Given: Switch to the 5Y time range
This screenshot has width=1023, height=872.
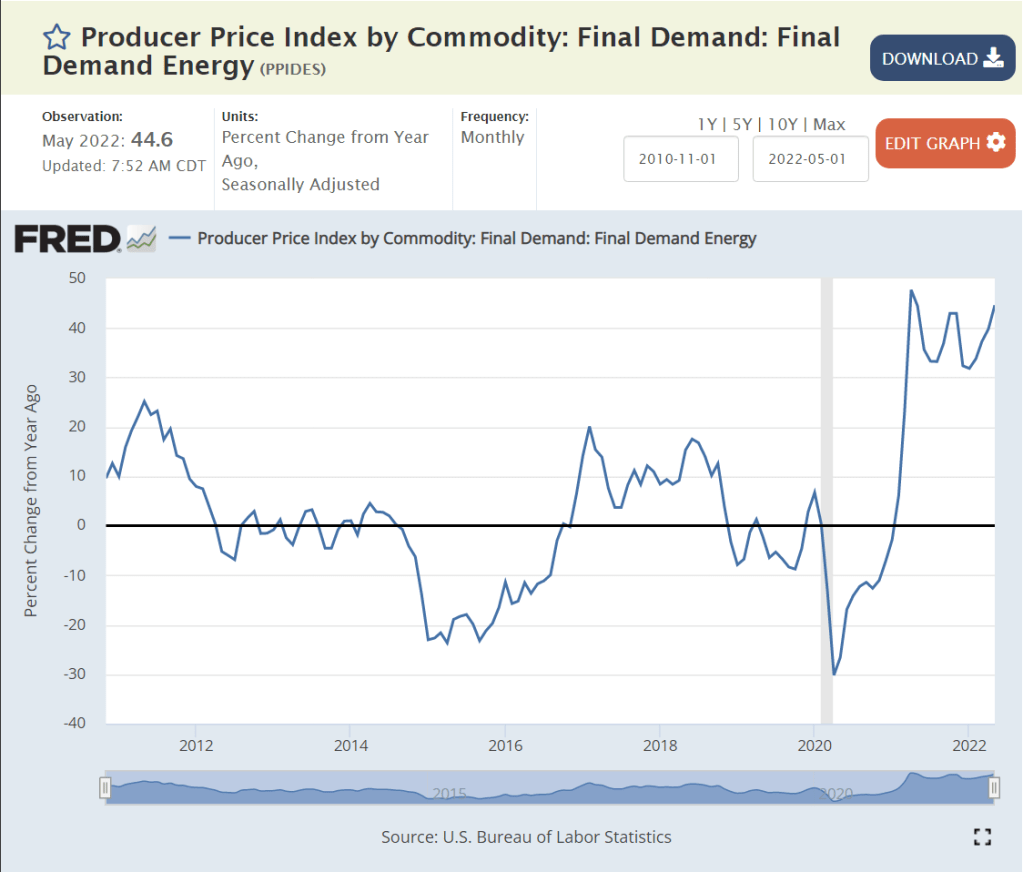Looking at the screenshot, I should [741, 124].
